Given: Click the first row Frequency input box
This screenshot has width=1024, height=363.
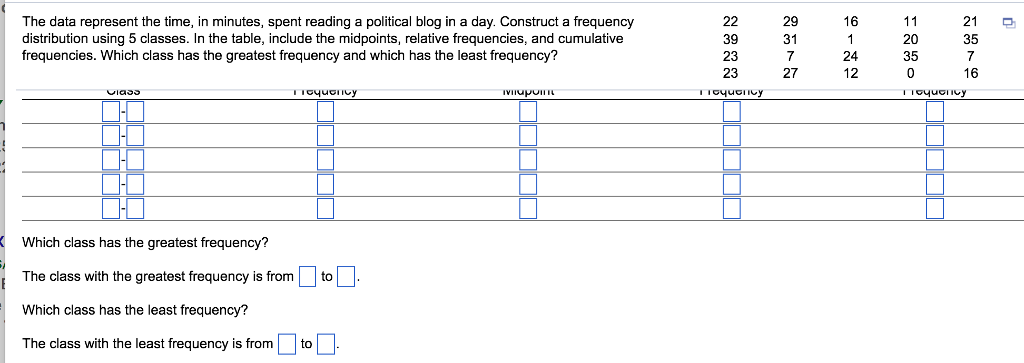Looking at the screenshot, I should [325, 112].
